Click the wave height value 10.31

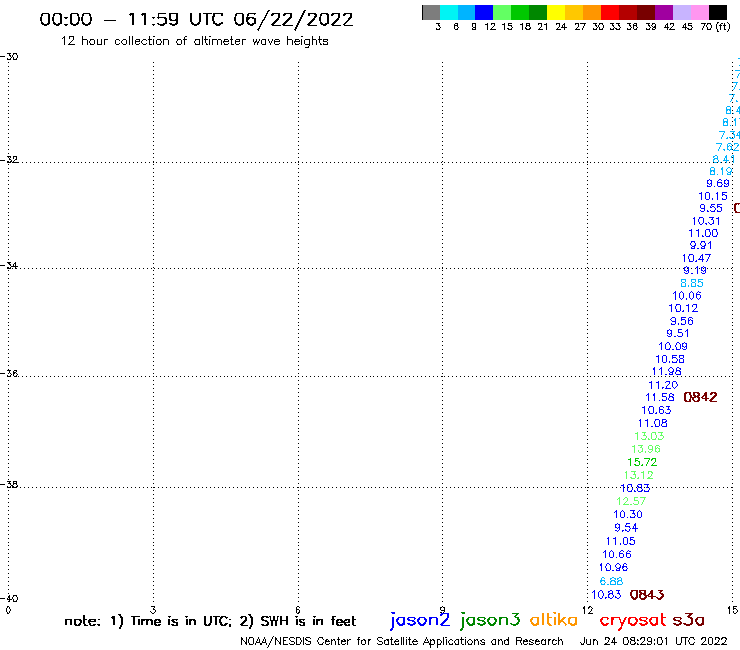click(706, 221)
